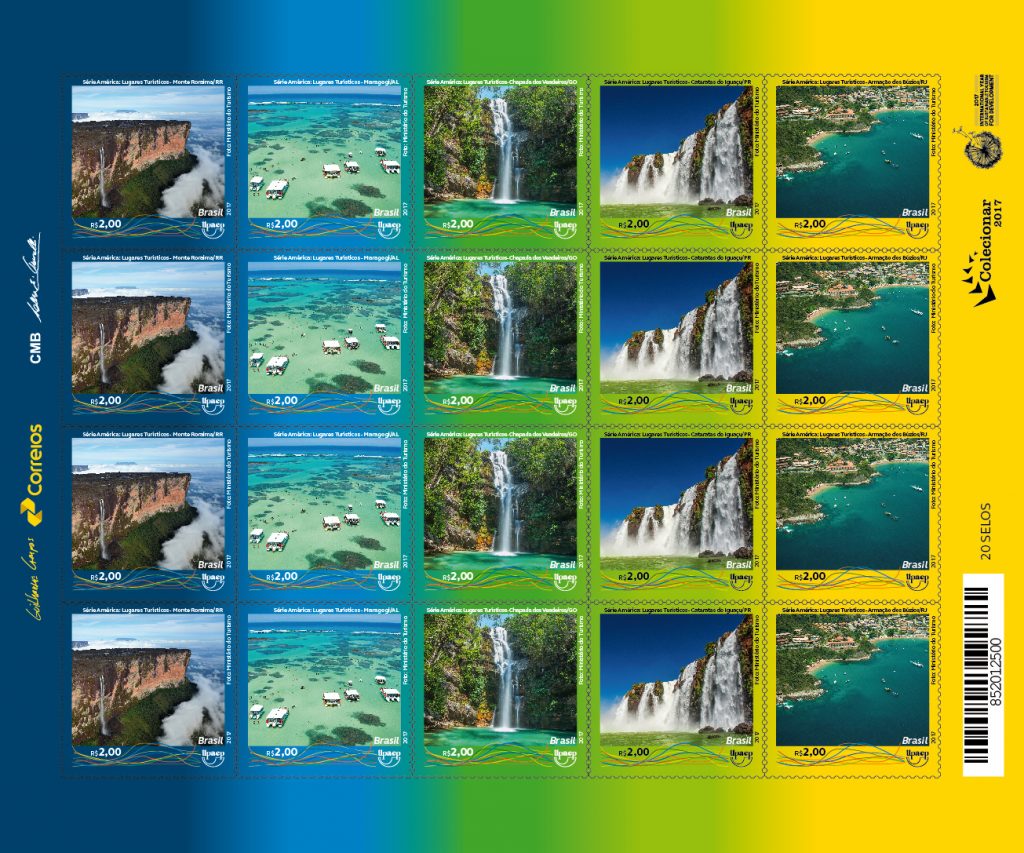
Task: Select the third-row Maragogi reef stamp
Action: pos(323,511)
